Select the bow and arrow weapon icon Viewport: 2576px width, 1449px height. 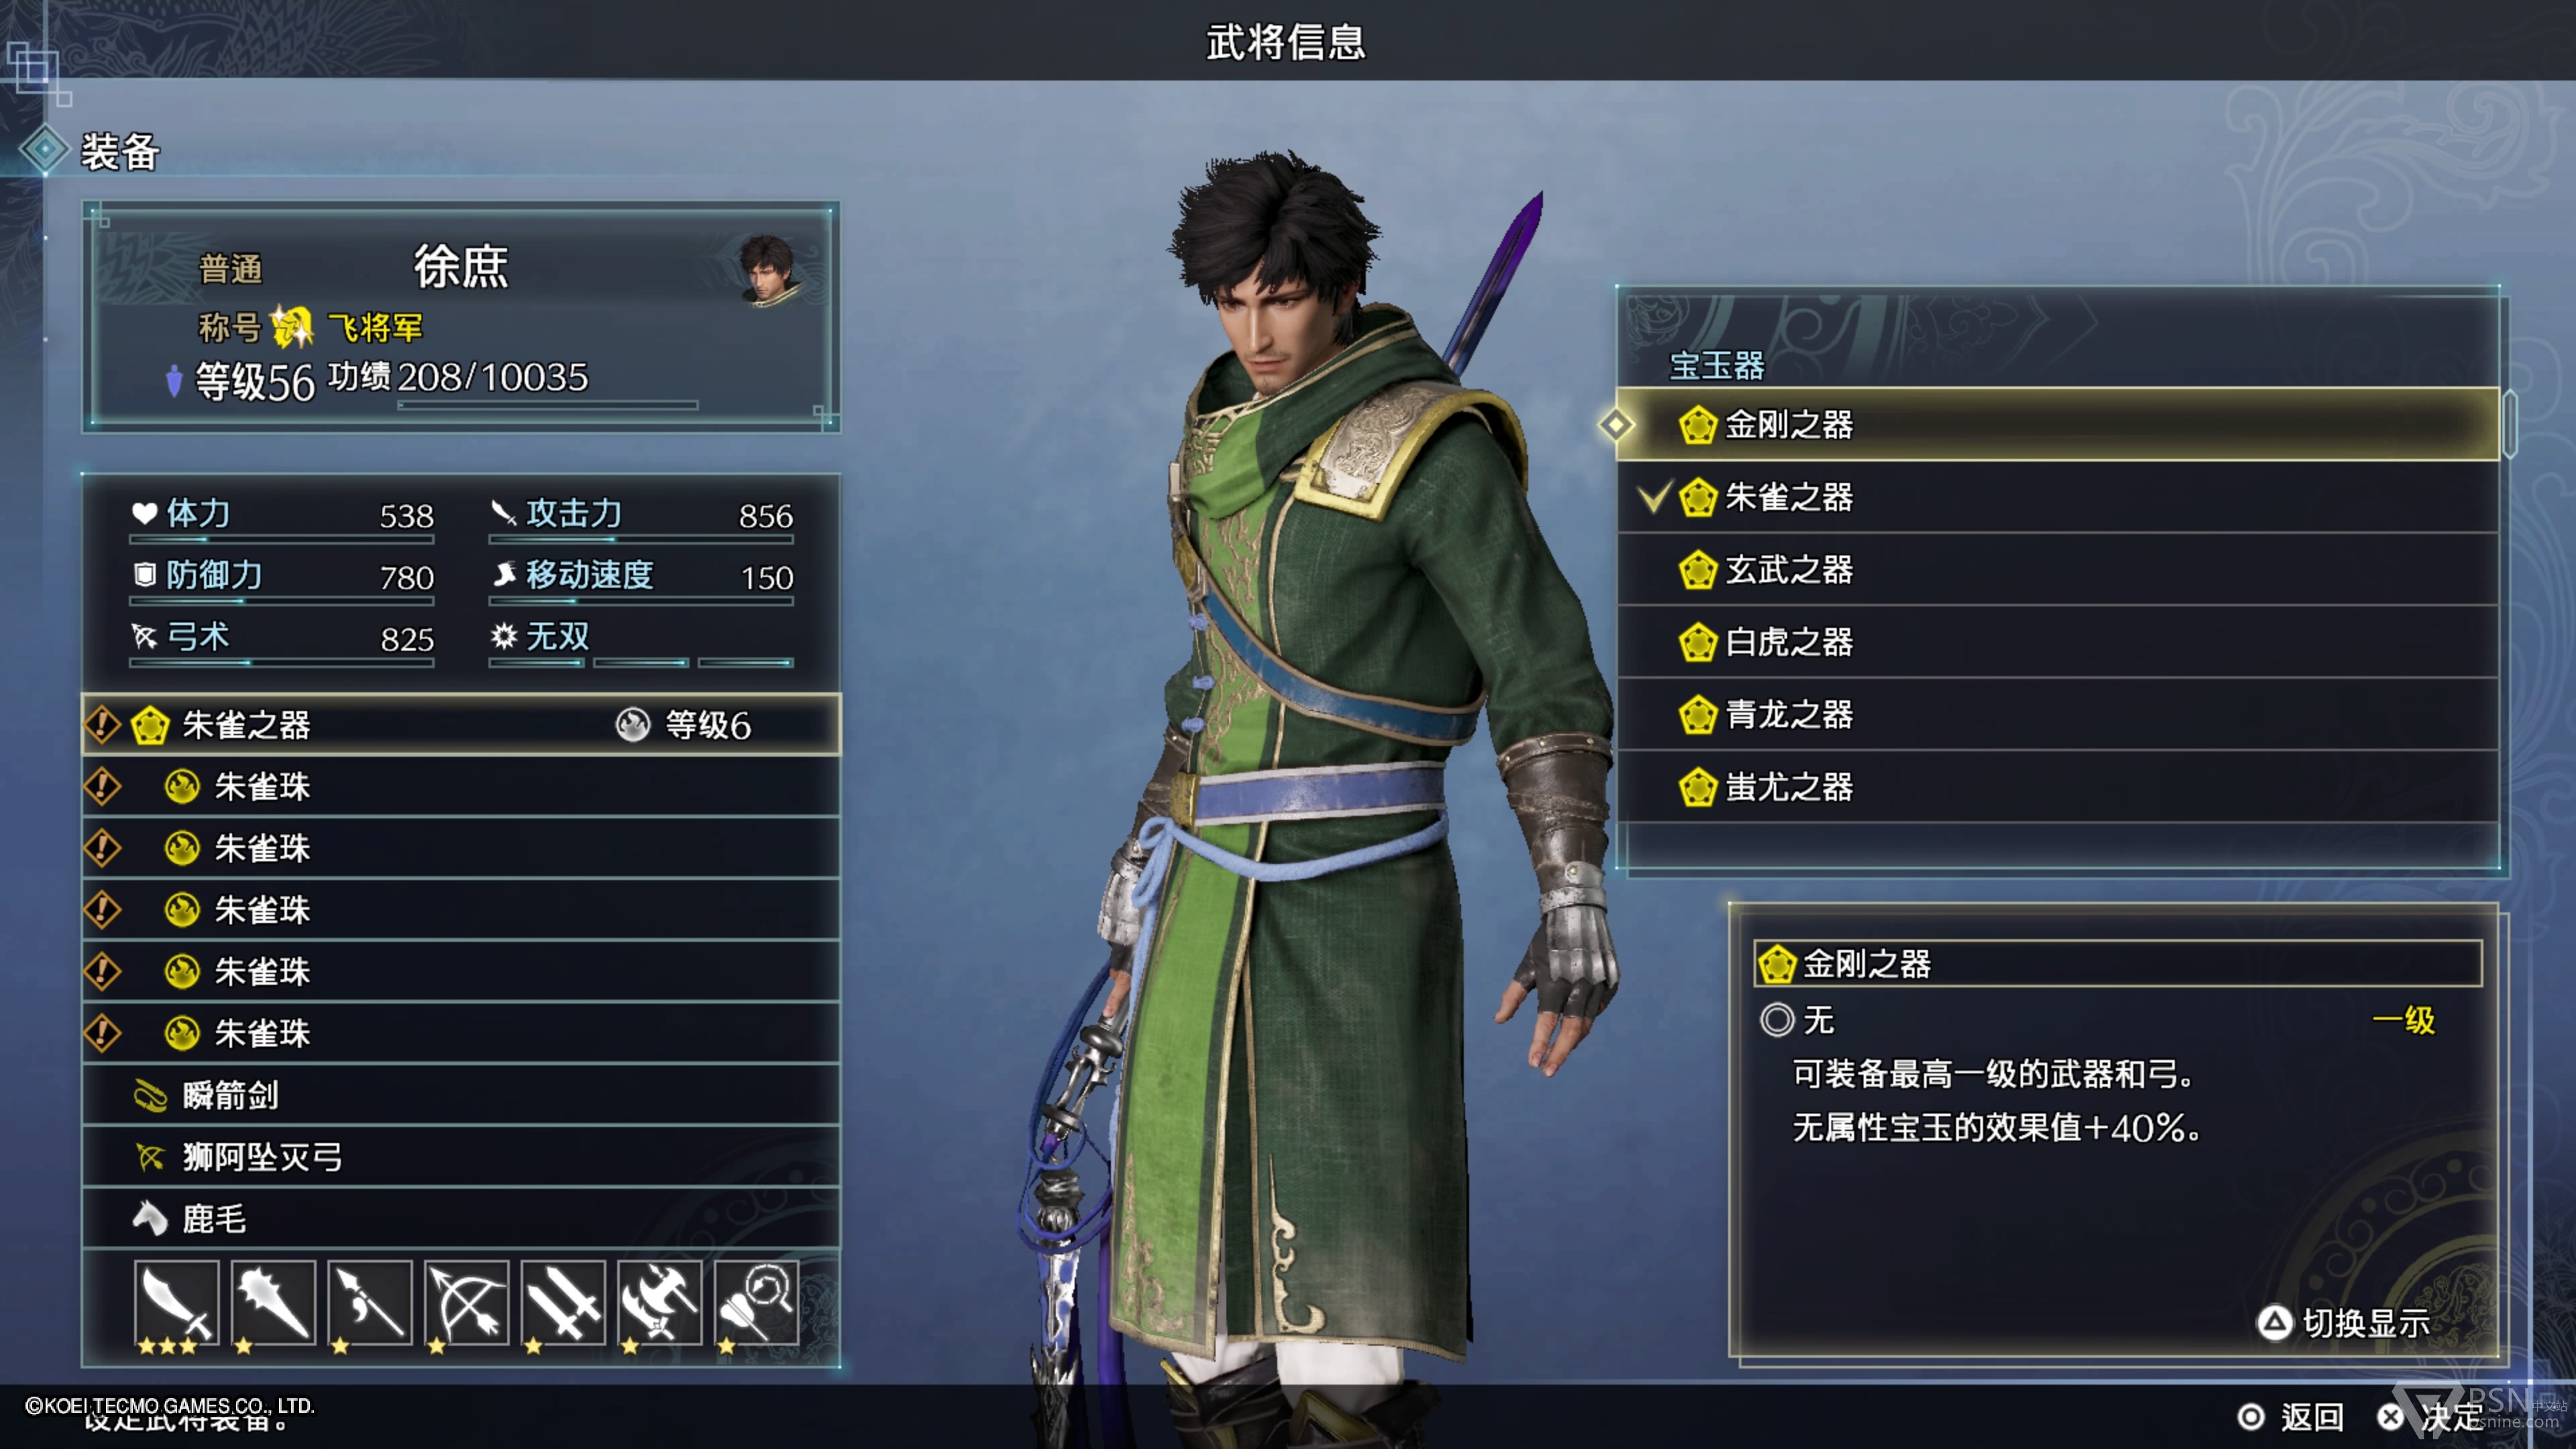tap(467, 1302)
